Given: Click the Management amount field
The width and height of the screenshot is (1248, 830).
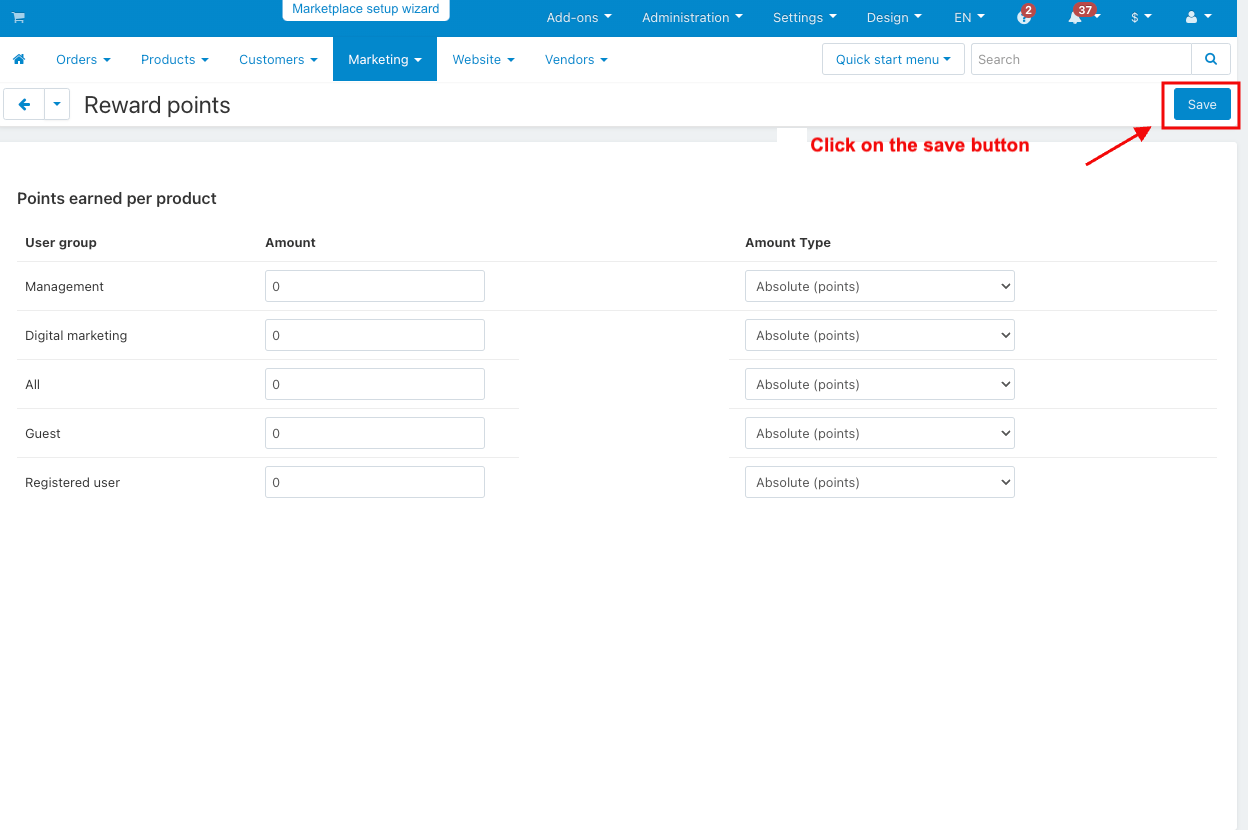Looking at the screenshot, I should point(375,286).
